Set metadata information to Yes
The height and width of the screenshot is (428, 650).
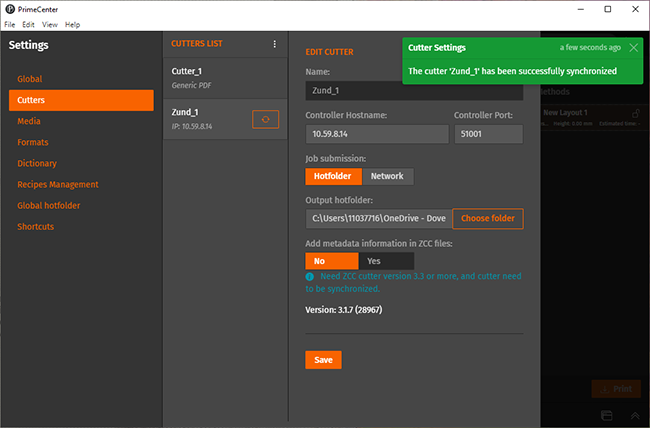(x=374, y=260)
